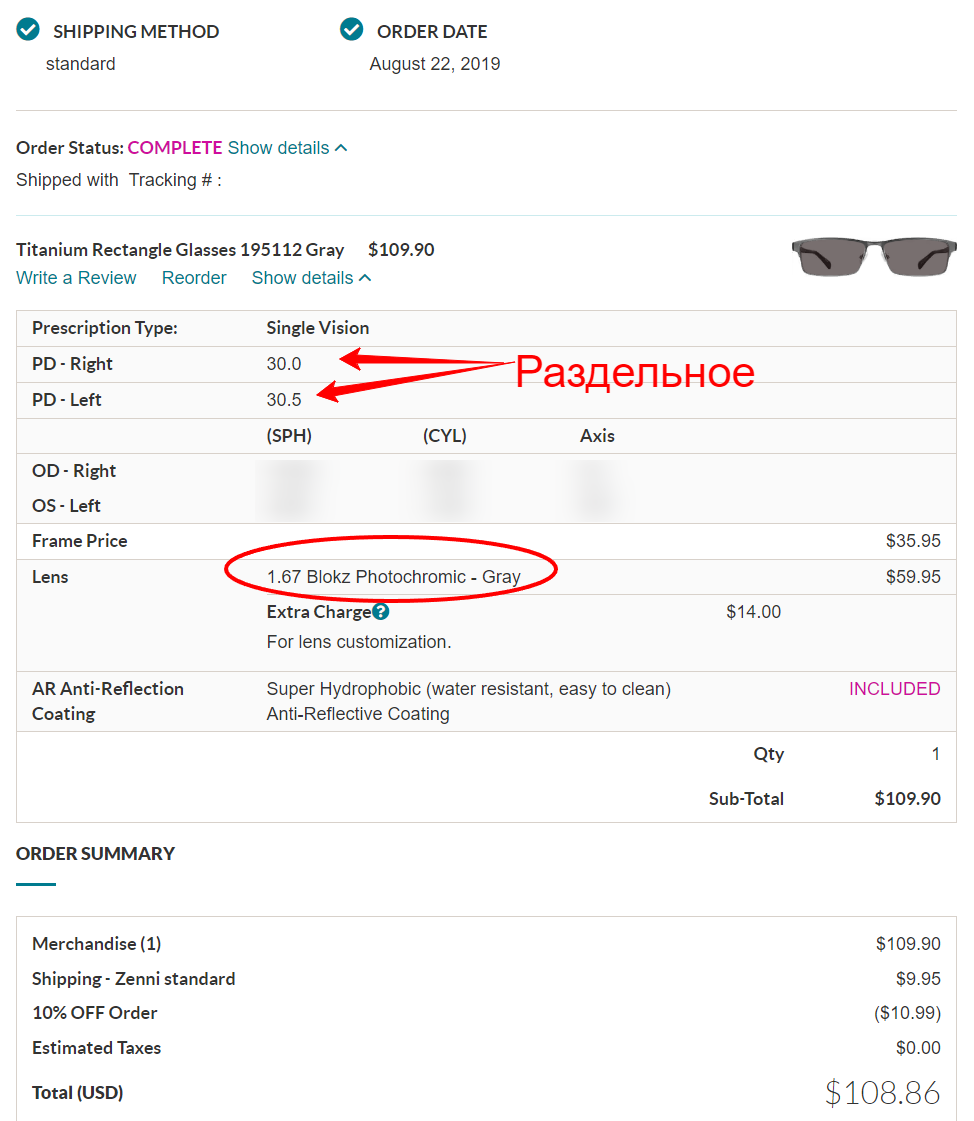This screenshot has width=974, height=1121.
Task: Click the COMPLETE order status label
Action: point(175,148)
